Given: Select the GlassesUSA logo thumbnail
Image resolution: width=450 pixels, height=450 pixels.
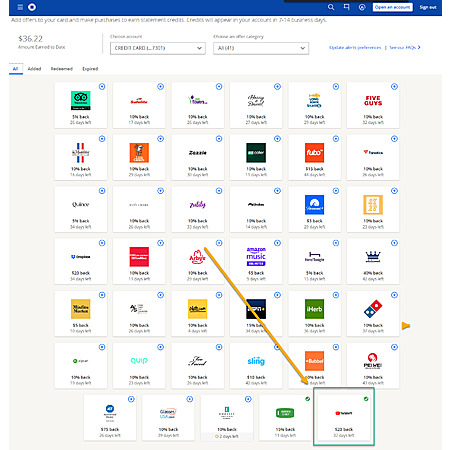Looking at the screenshot, I should click(168, 413).
